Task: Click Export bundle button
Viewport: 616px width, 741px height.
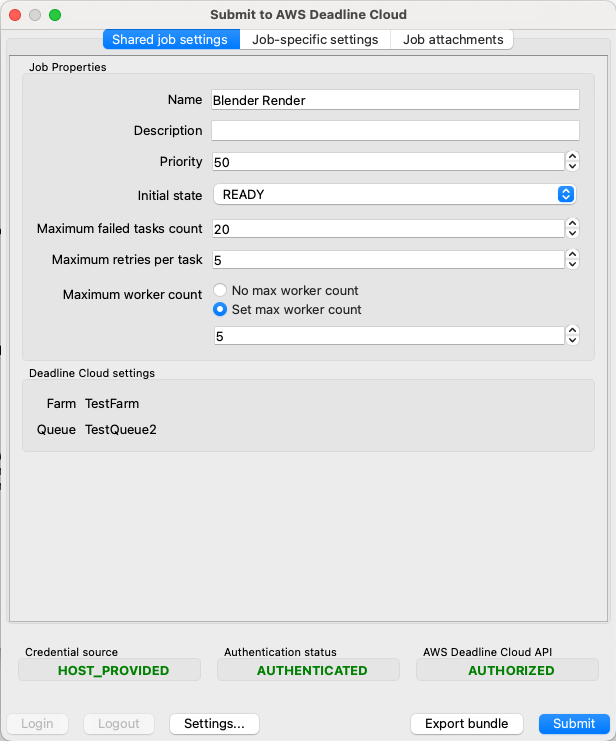Action: 466,724
